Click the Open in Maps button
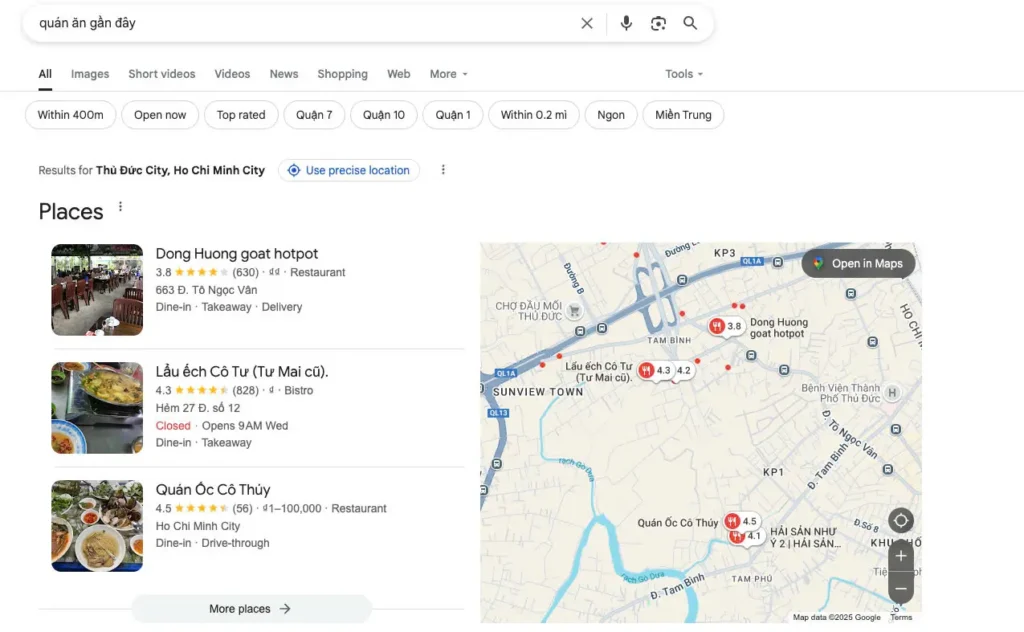 [x=858, y=264]
